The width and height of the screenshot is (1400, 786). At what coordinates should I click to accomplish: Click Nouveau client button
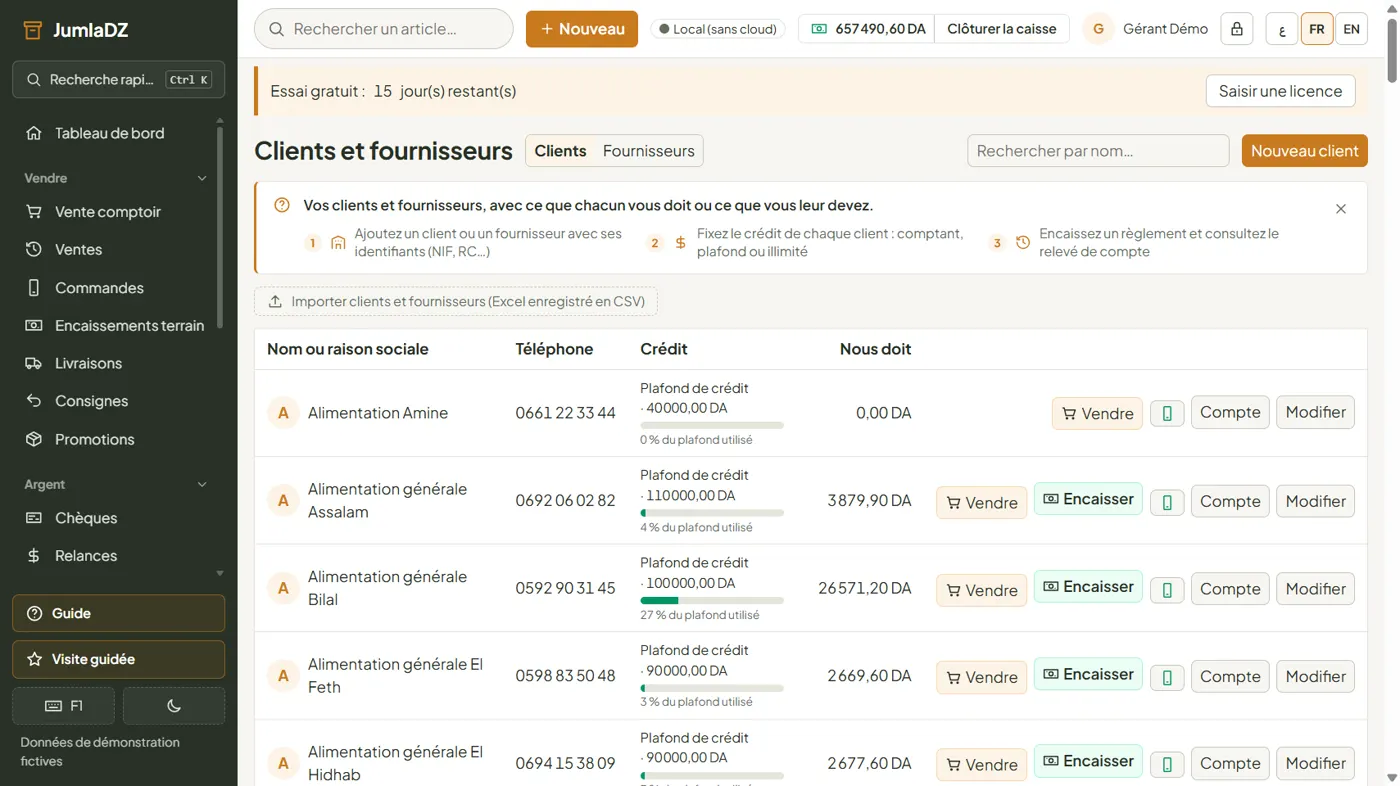(1304, 151)
